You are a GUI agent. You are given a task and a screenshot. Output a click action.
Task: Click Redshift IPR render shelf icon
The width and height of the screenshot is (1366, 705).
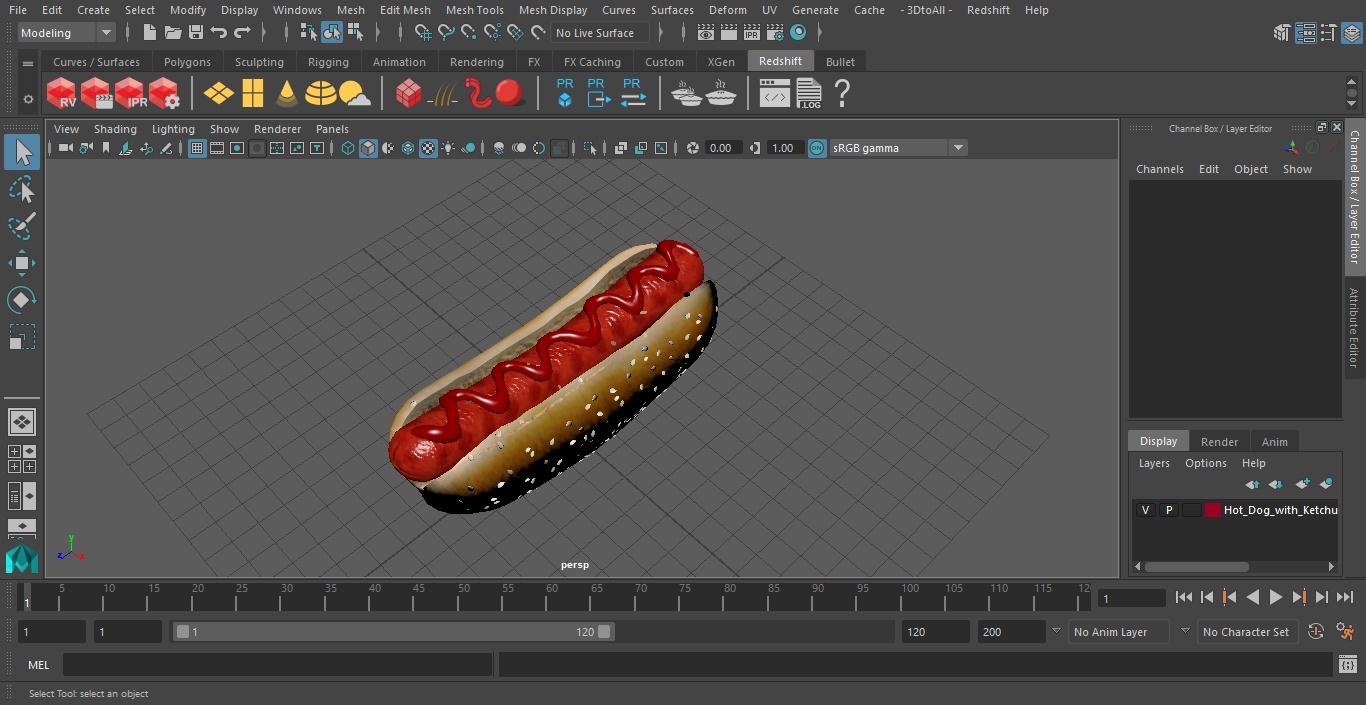130,94
